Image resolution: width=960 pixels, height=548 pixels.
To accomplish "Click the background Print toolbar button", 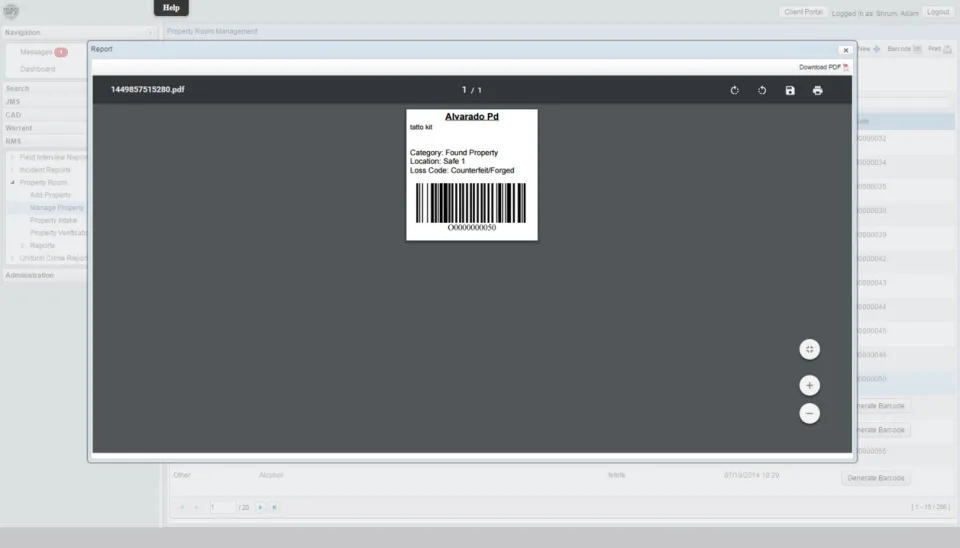I will pos(940,49).
